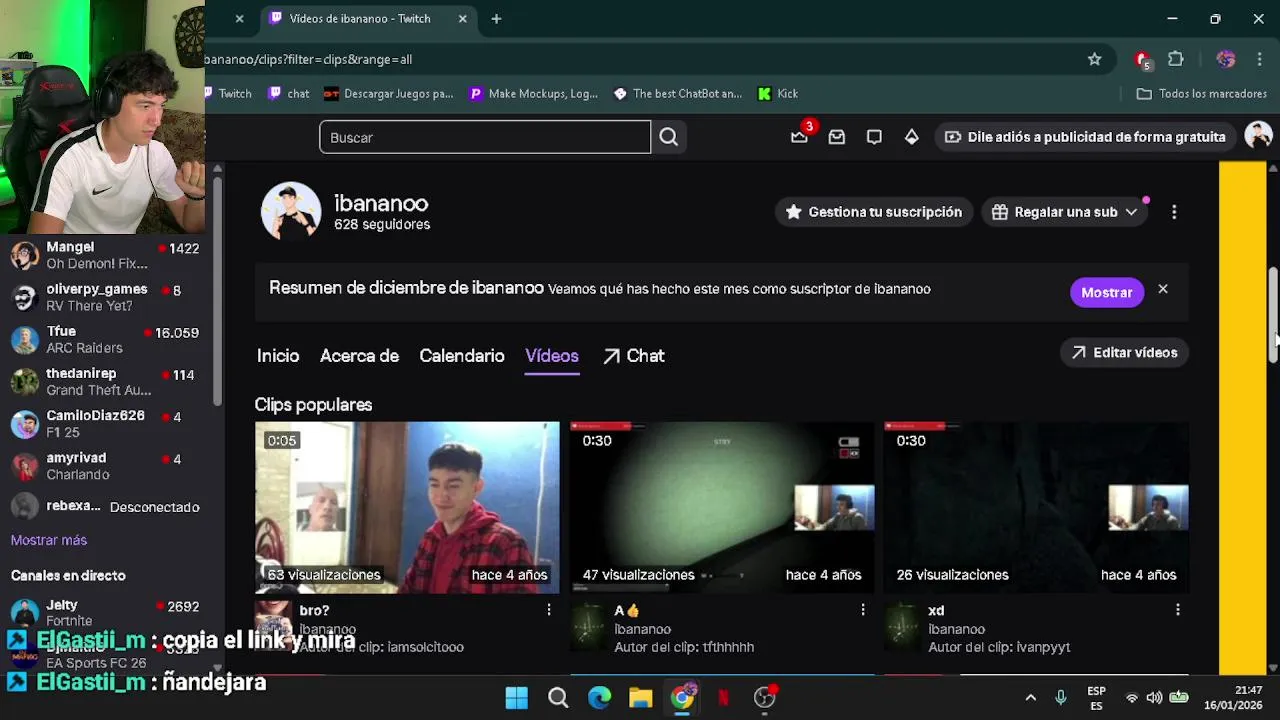This screenshot has height=720, width=1280.
Task: Show hidden system tray icons
Action: tap(1030, 698)
